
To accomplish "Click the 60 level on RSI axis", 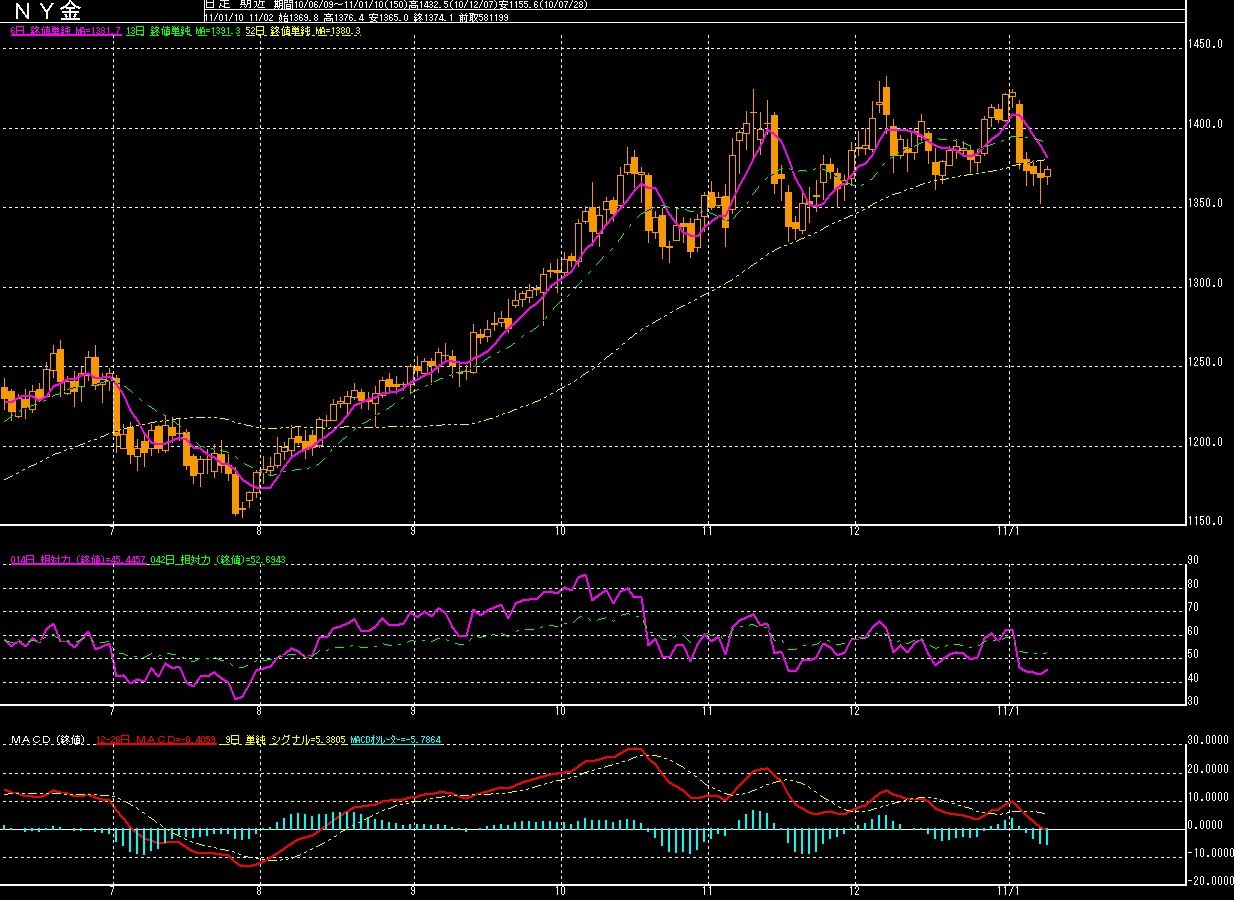I will [x=1193, y=631].
